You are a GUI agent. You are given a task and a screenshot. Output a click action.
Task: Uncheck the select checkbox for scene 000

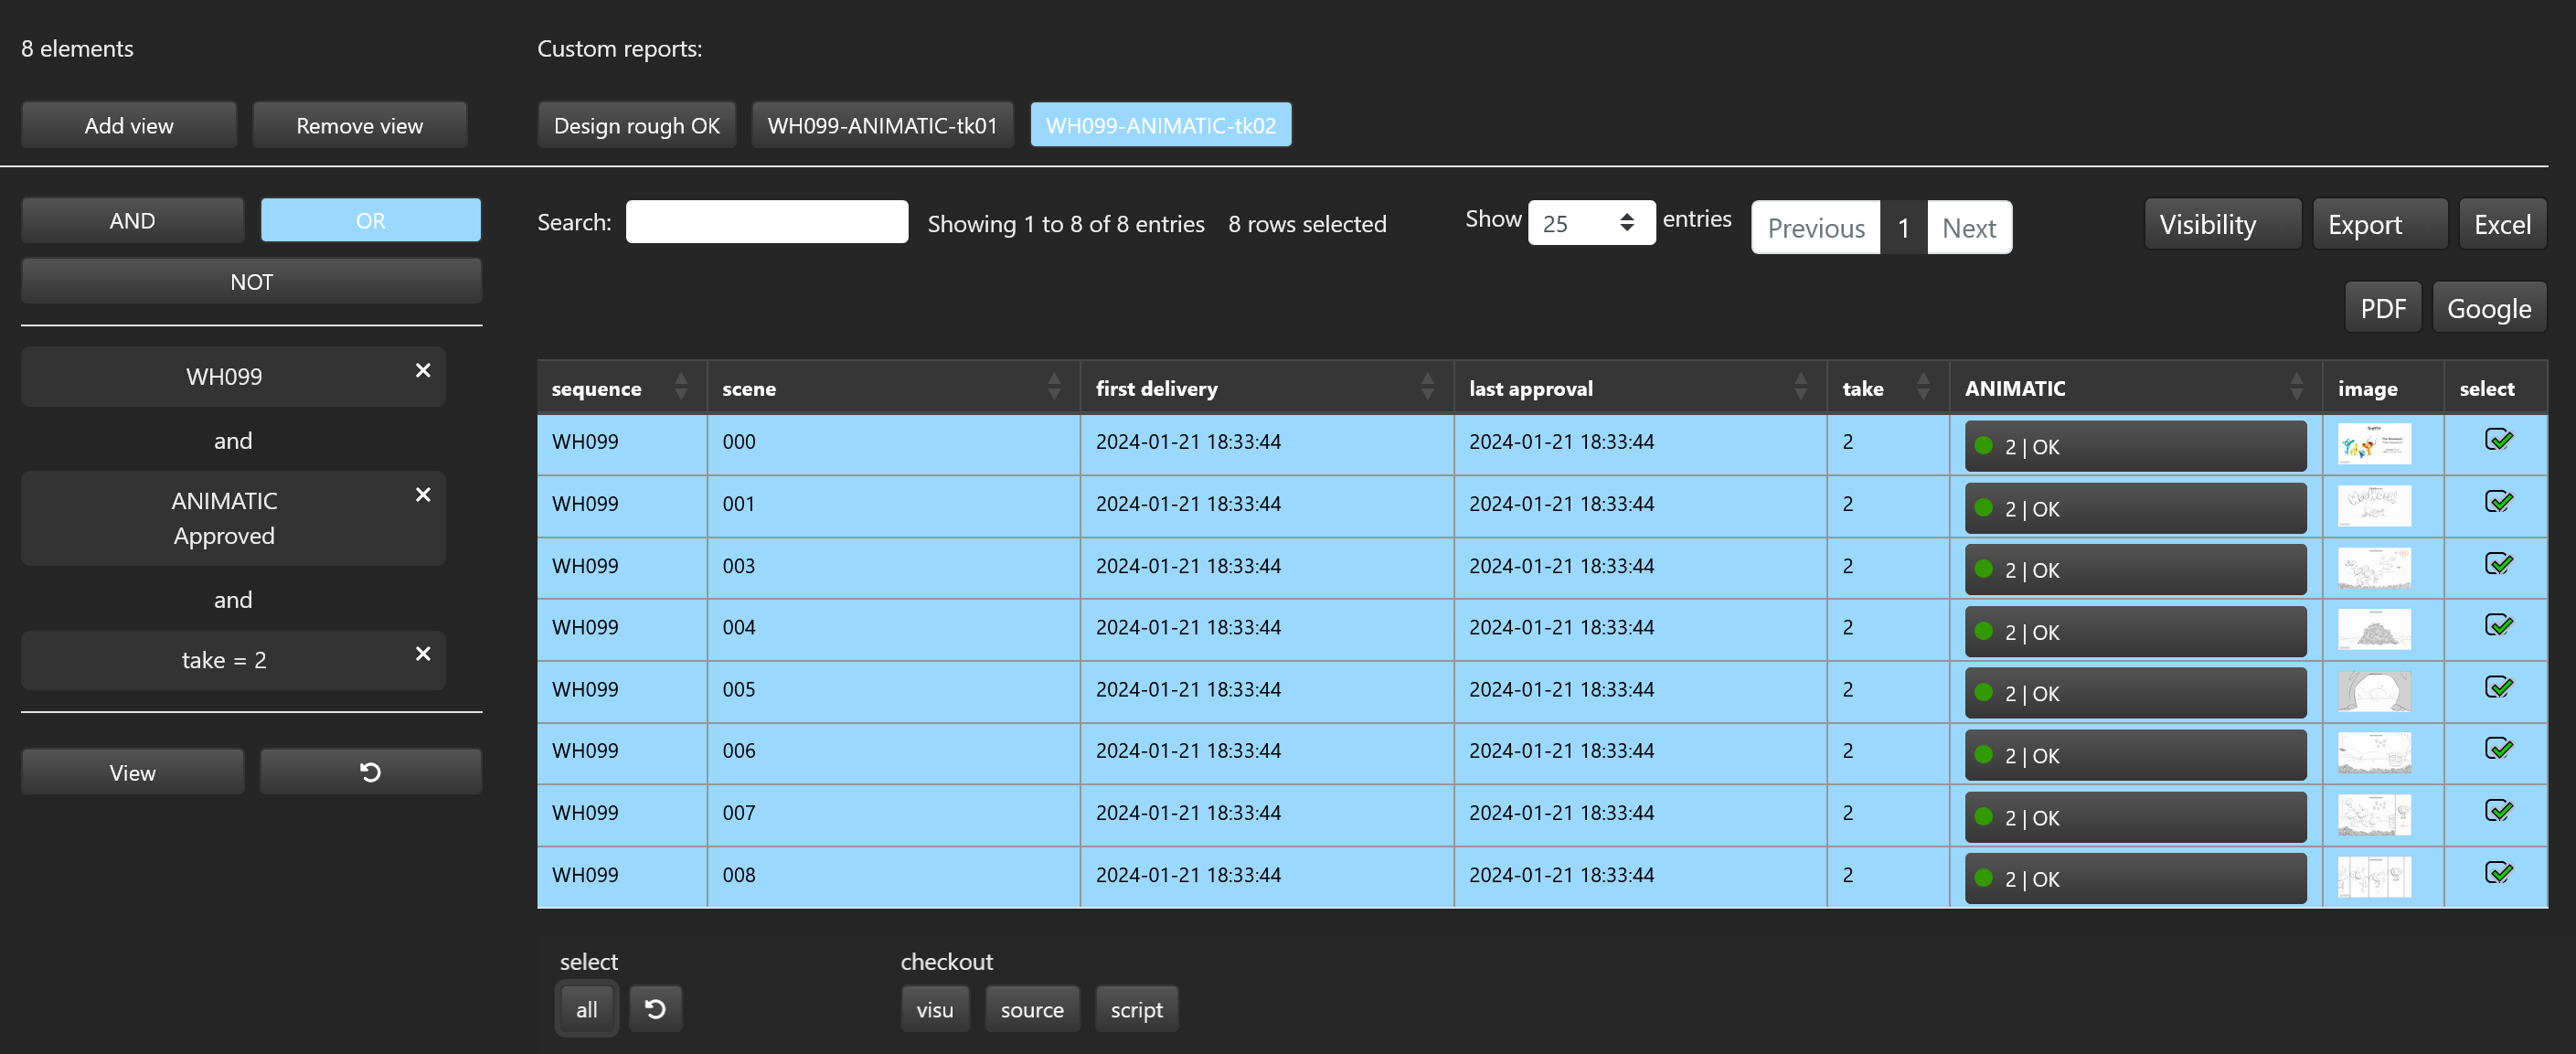pos(2498,440)
